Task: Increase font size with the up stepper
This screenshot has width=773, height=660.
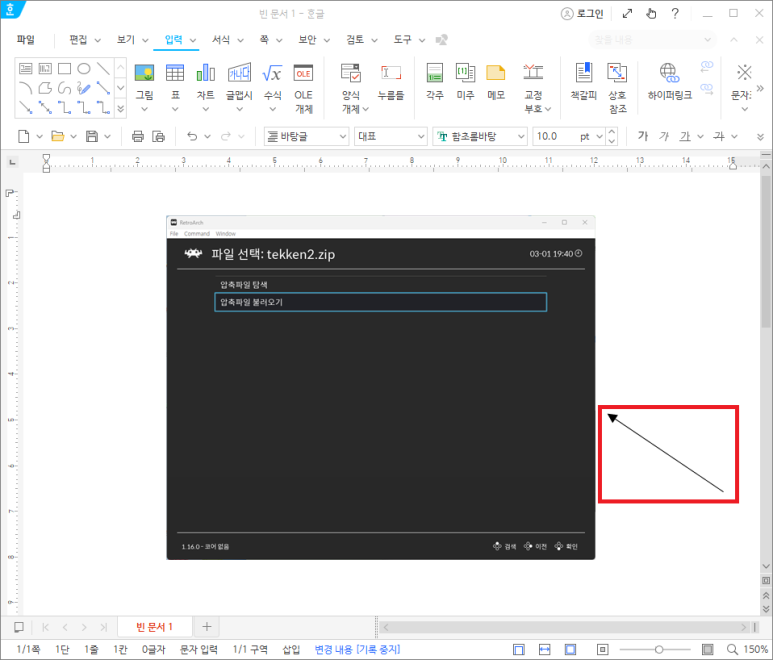Action: point(612,132)
